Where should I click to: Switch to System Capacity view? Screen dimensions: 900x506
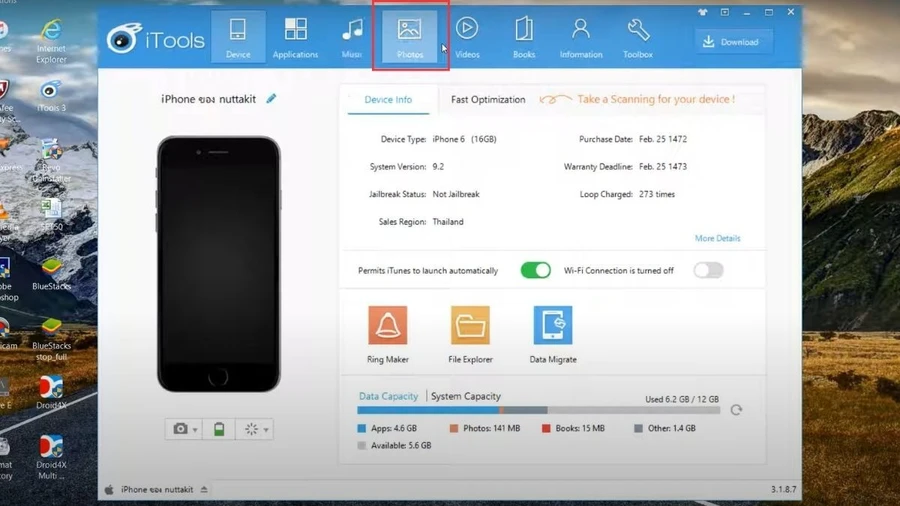[465, 396]
